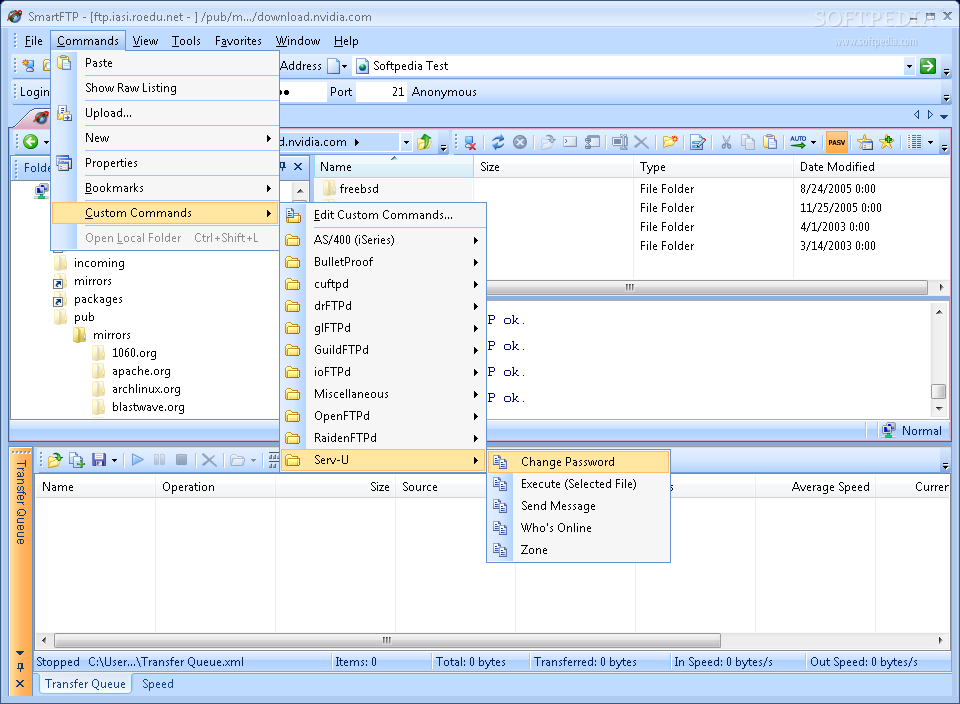Remove item from transfer queue X icon

click(x=209, y=460)
